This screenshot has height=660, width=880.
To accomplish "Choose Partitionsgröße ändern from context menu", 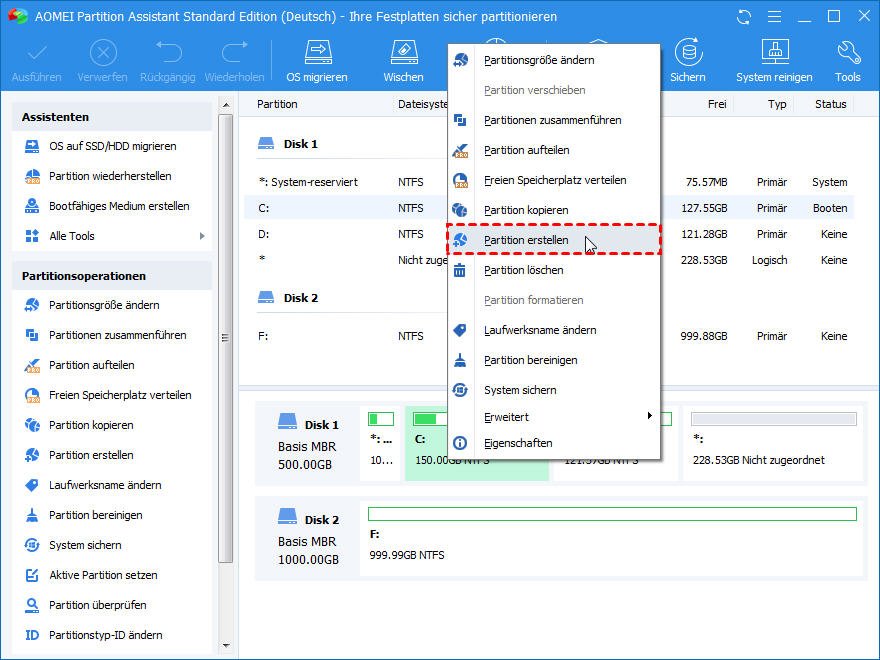I will (553, 60).
